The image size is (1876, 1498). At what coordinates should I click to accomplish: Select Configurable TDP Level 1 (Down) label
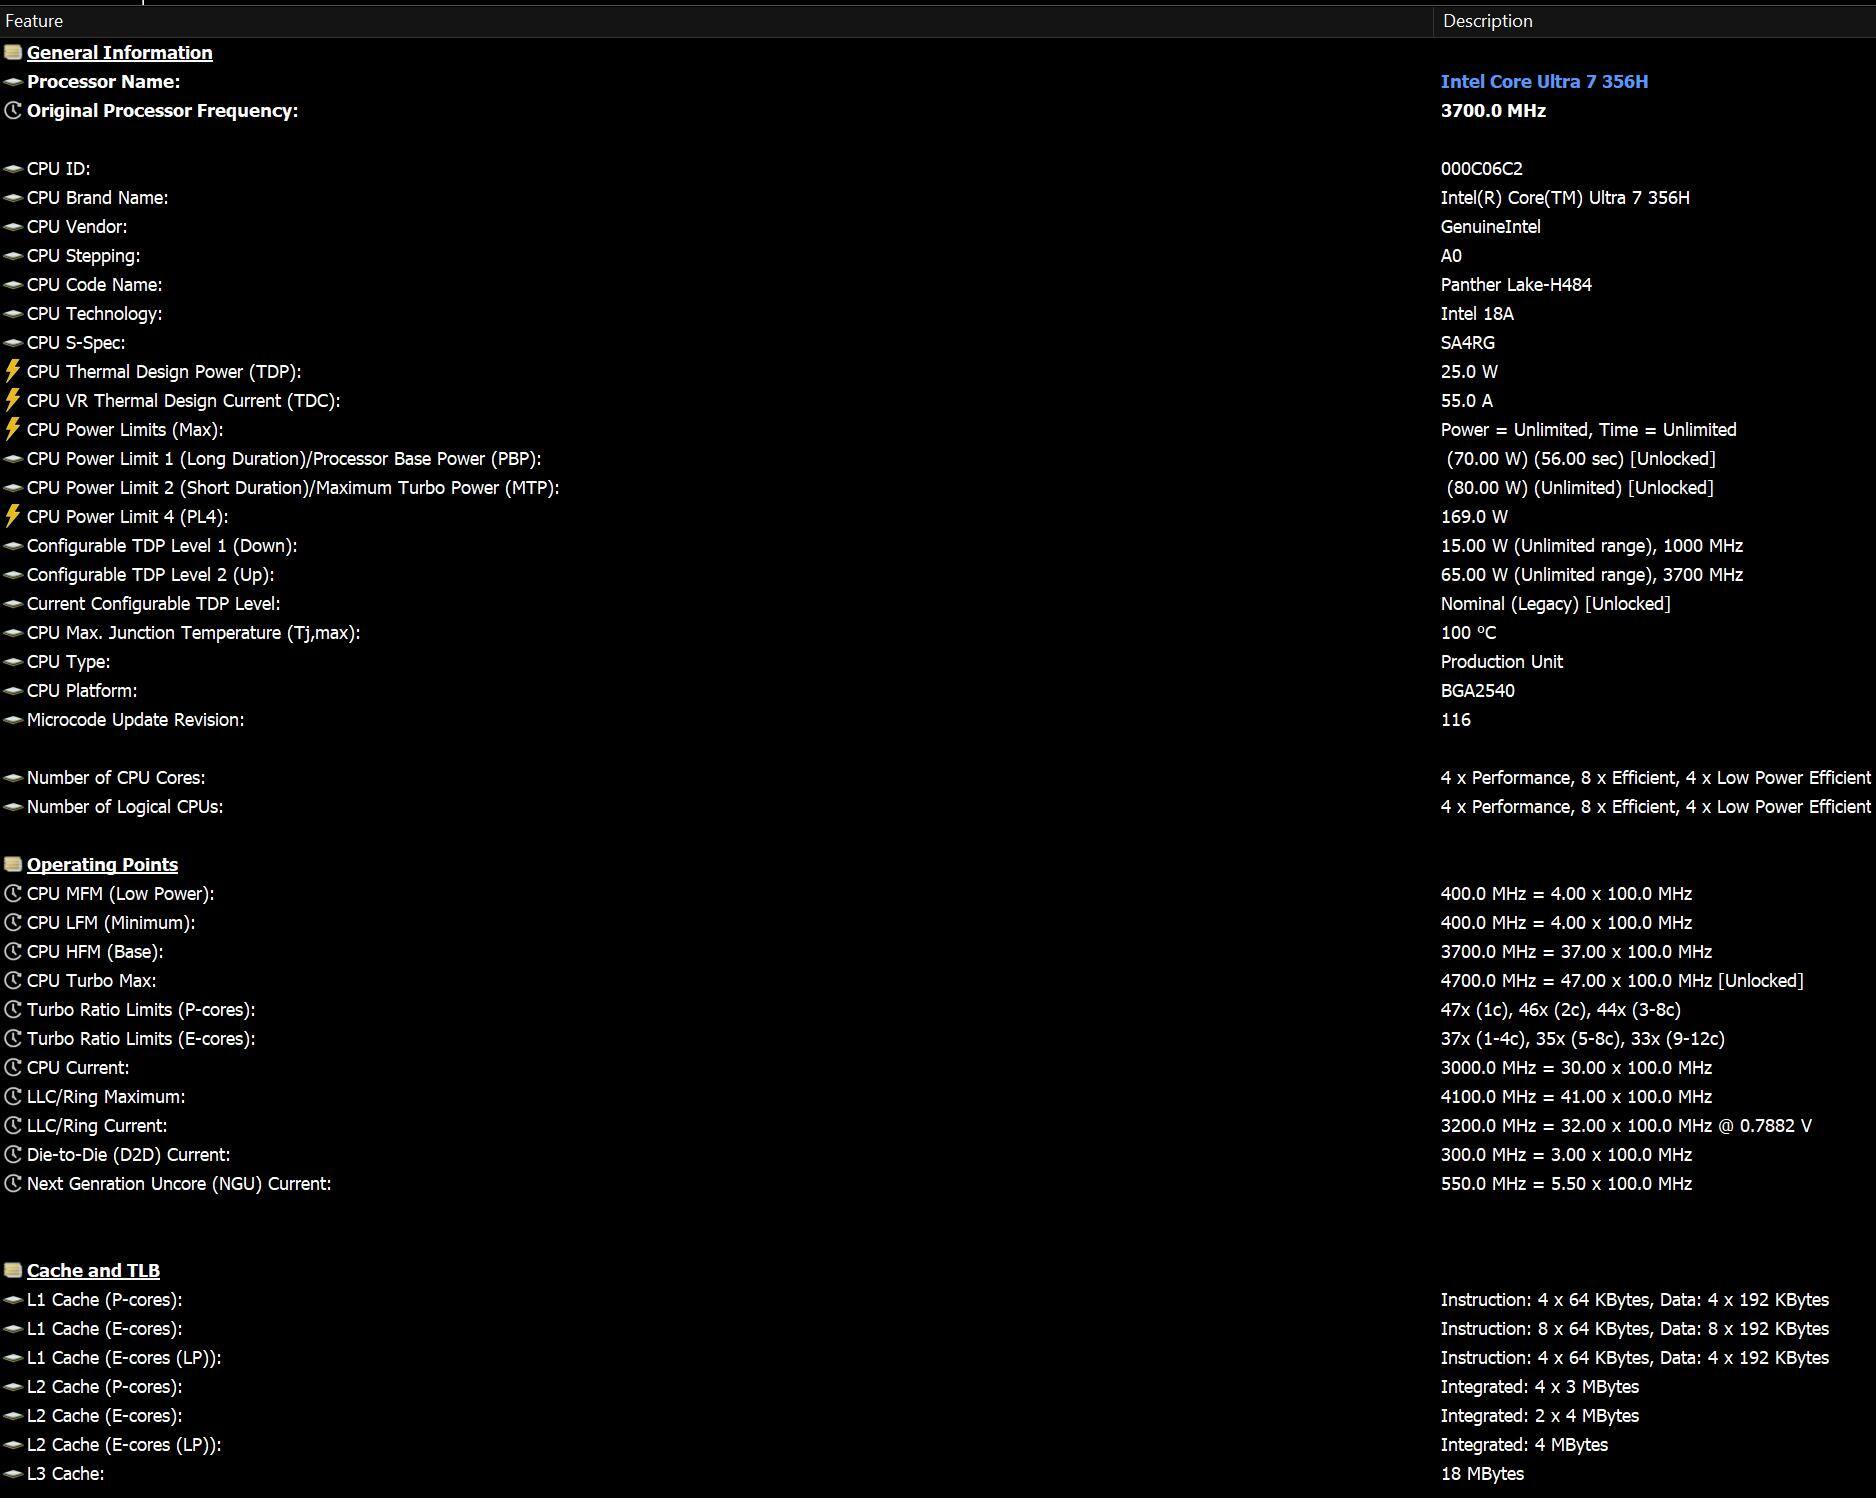click(x=162, y=545)
